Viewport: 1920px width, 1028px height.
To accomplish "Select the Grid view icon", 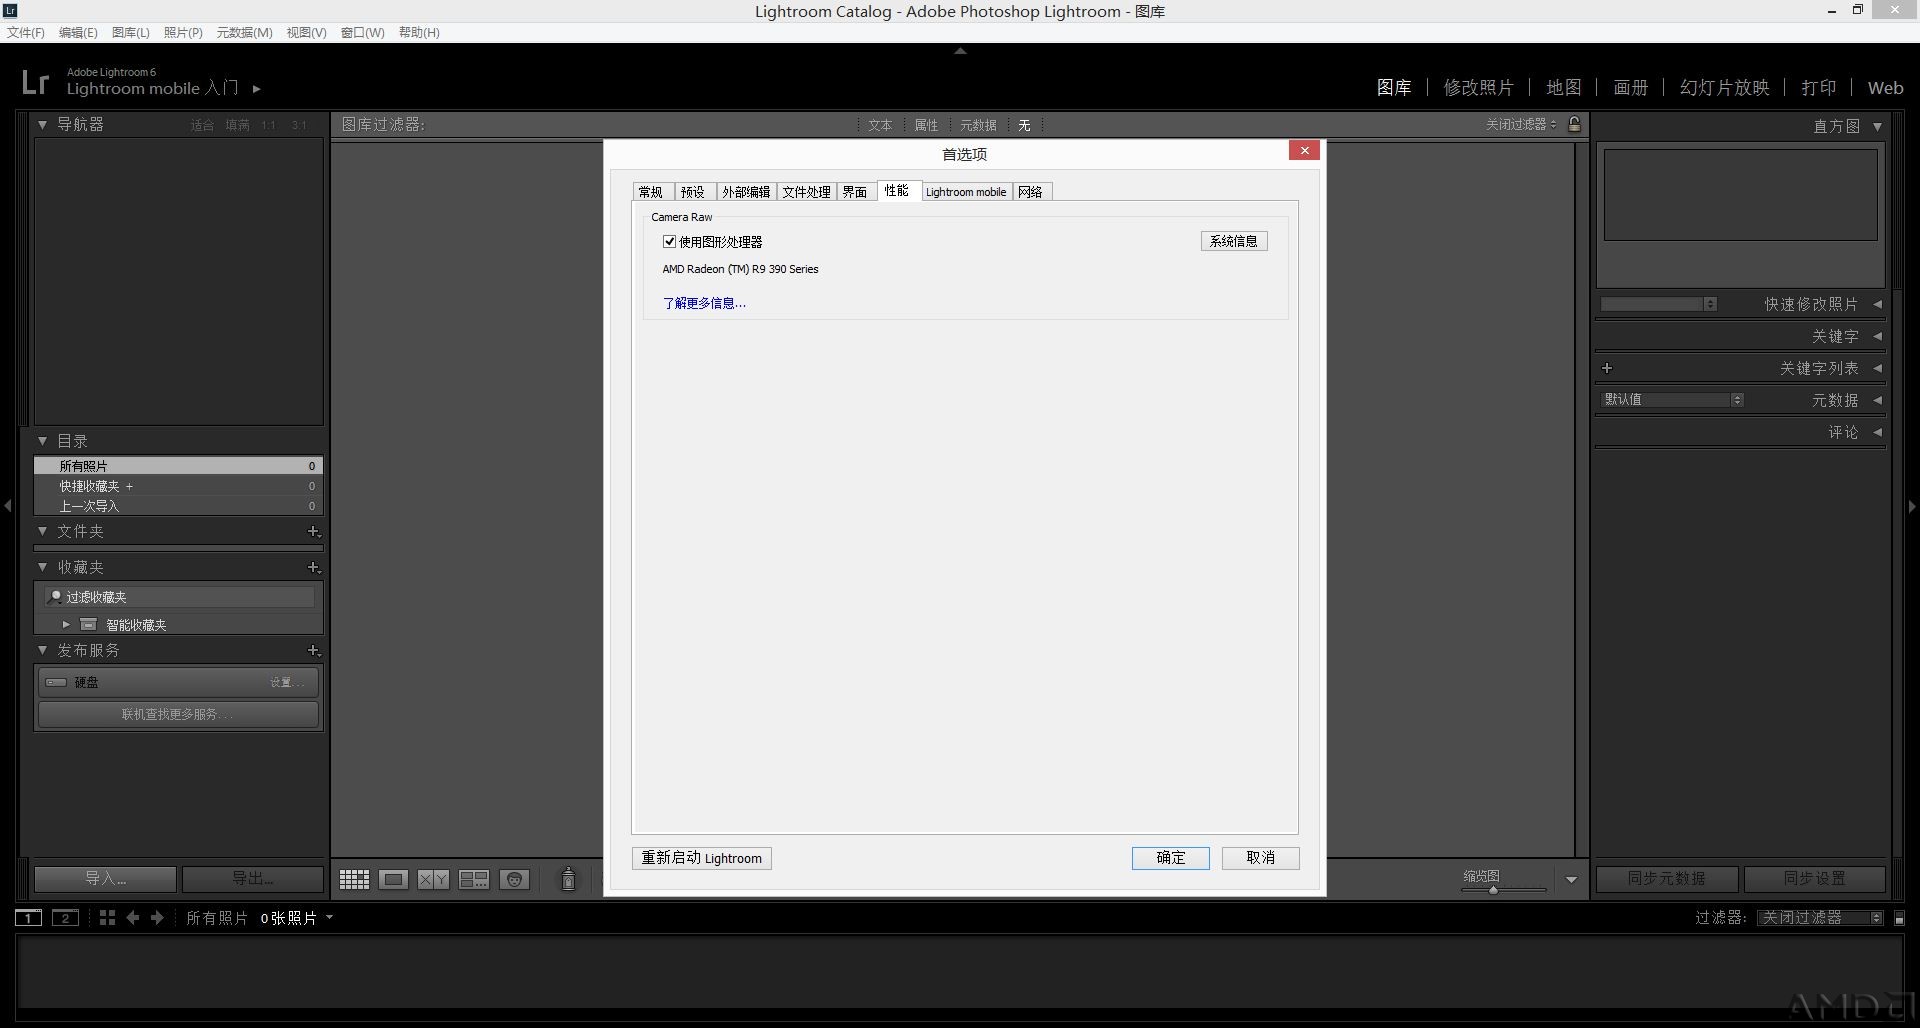I will [354, 879].
